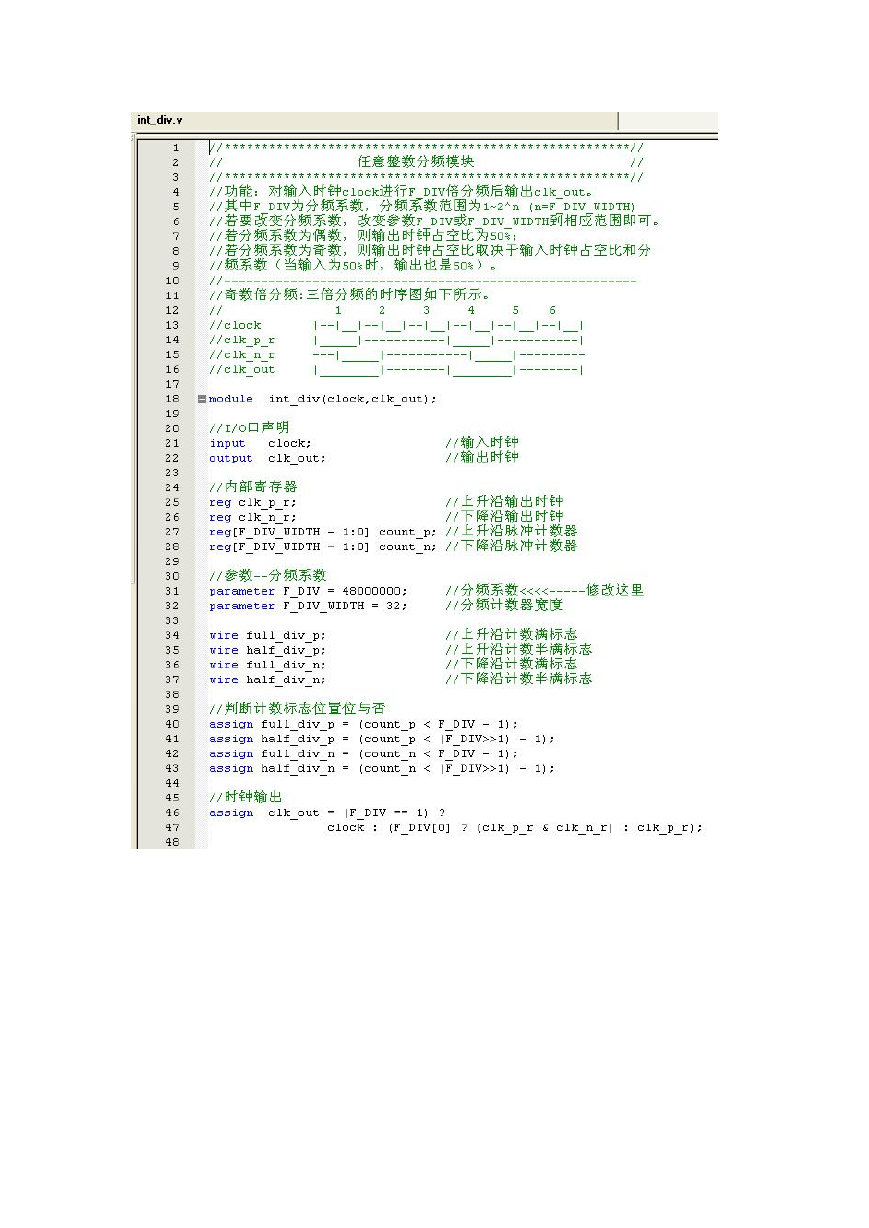Click the 'assign full_div_p' statement
The width and height of the screenshot is (869, 1228).
364,724
